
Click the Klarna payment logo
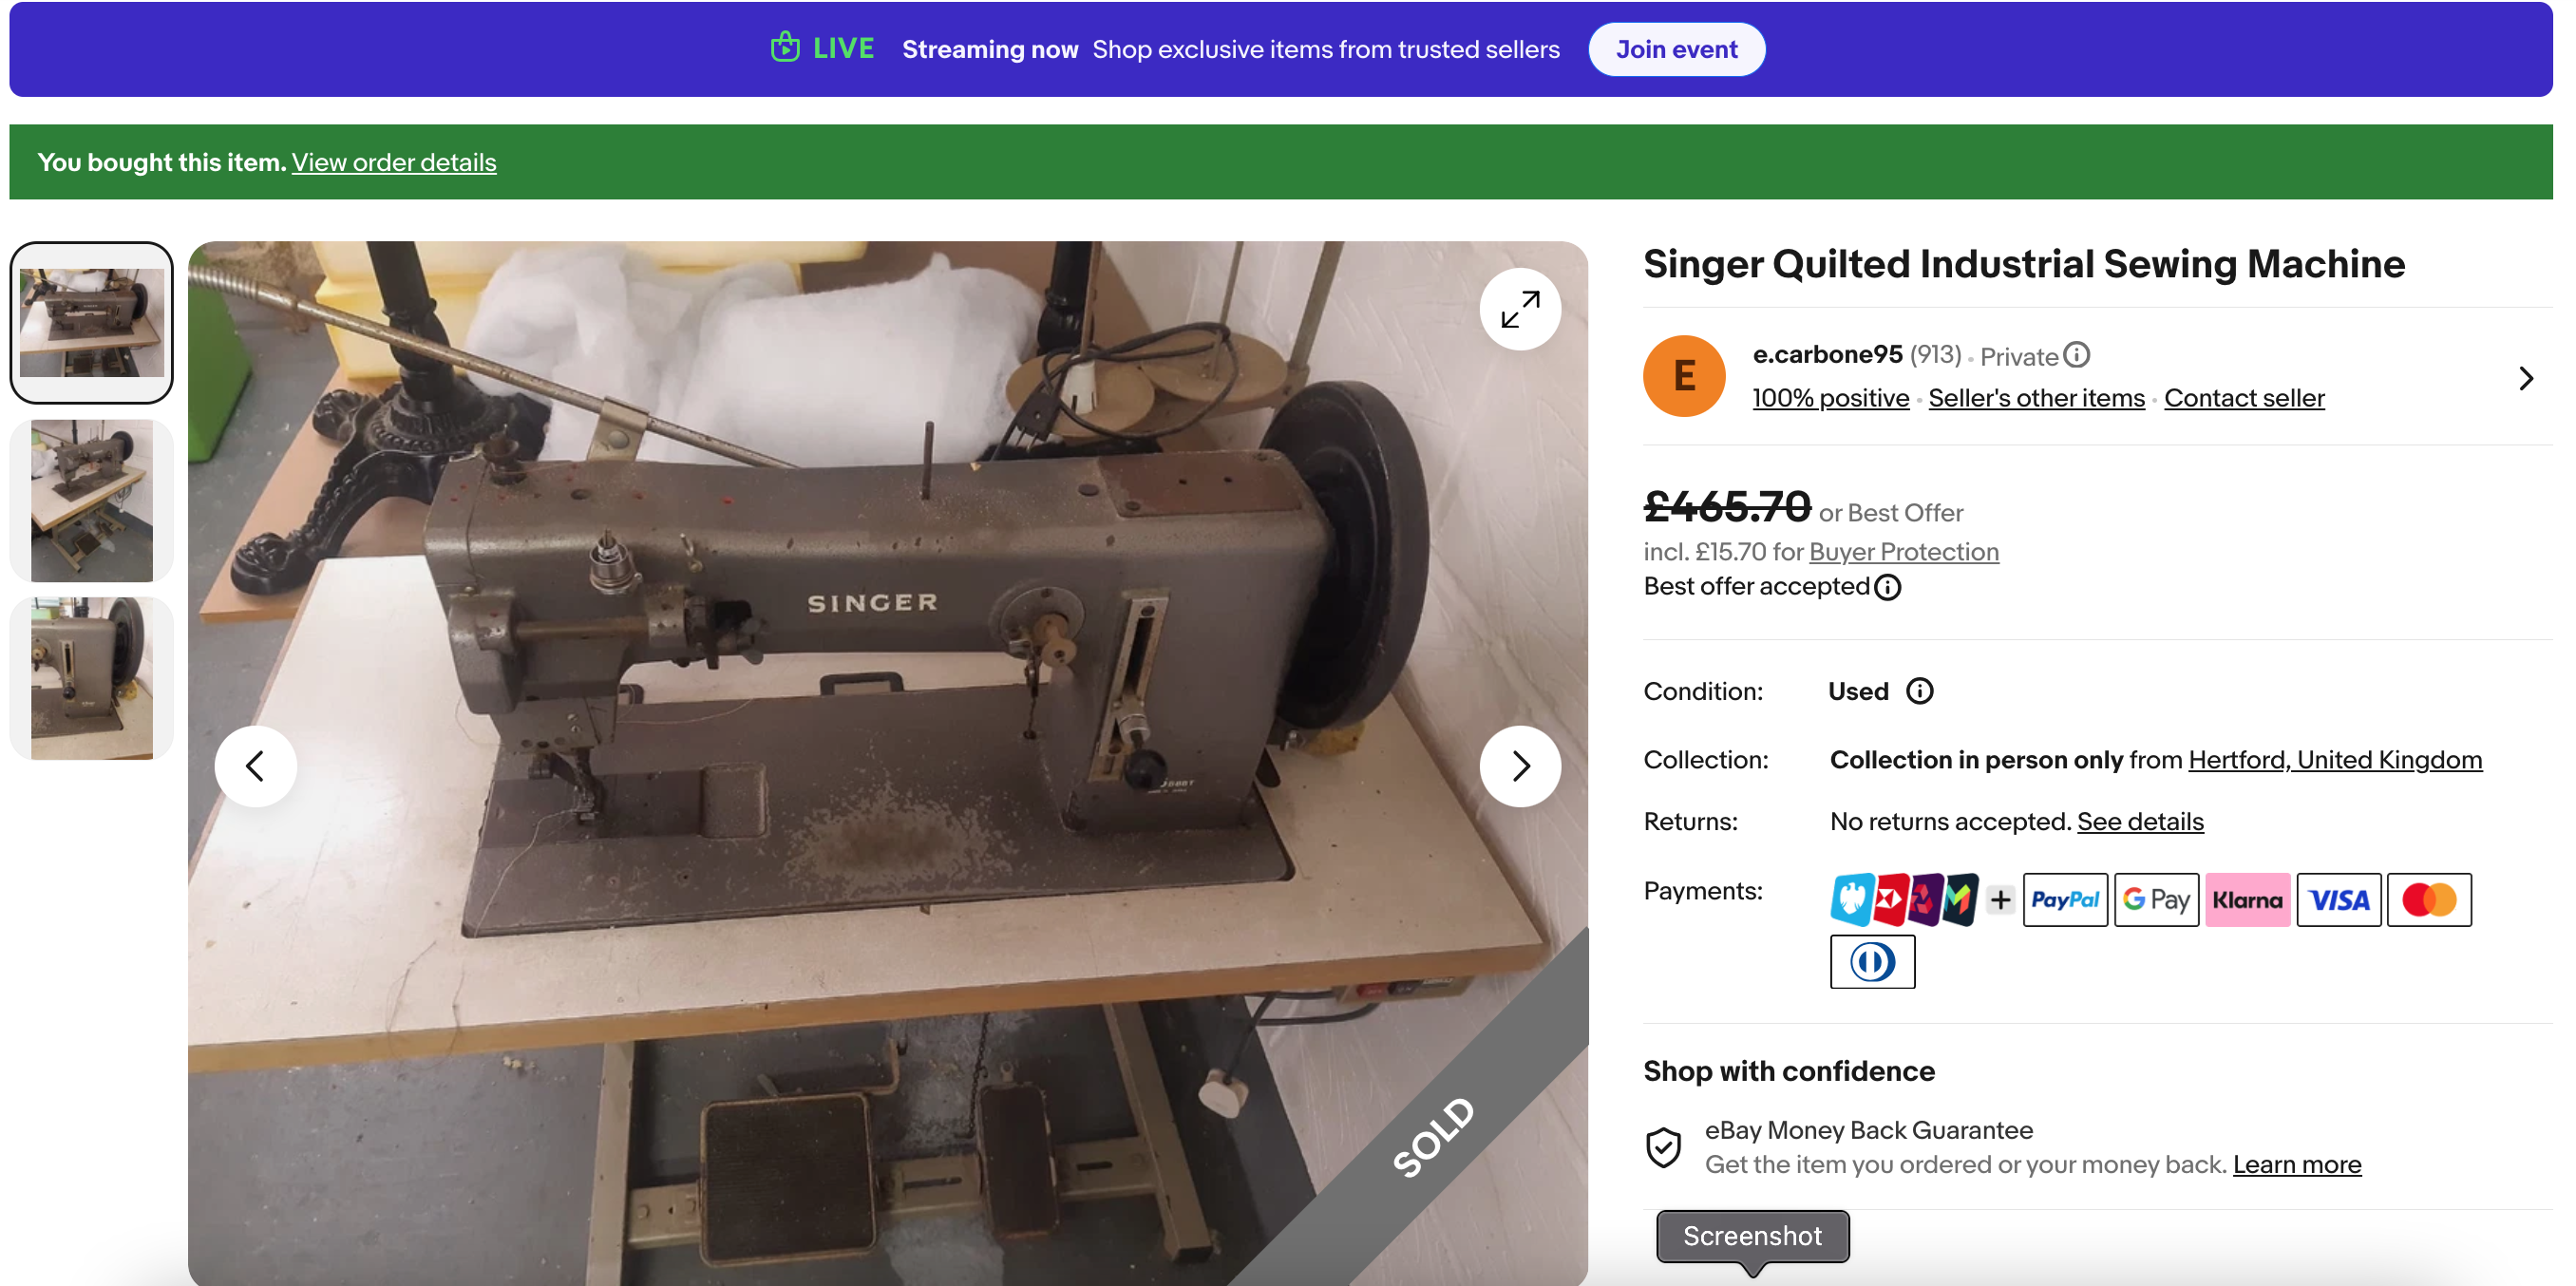(2247, 900)
